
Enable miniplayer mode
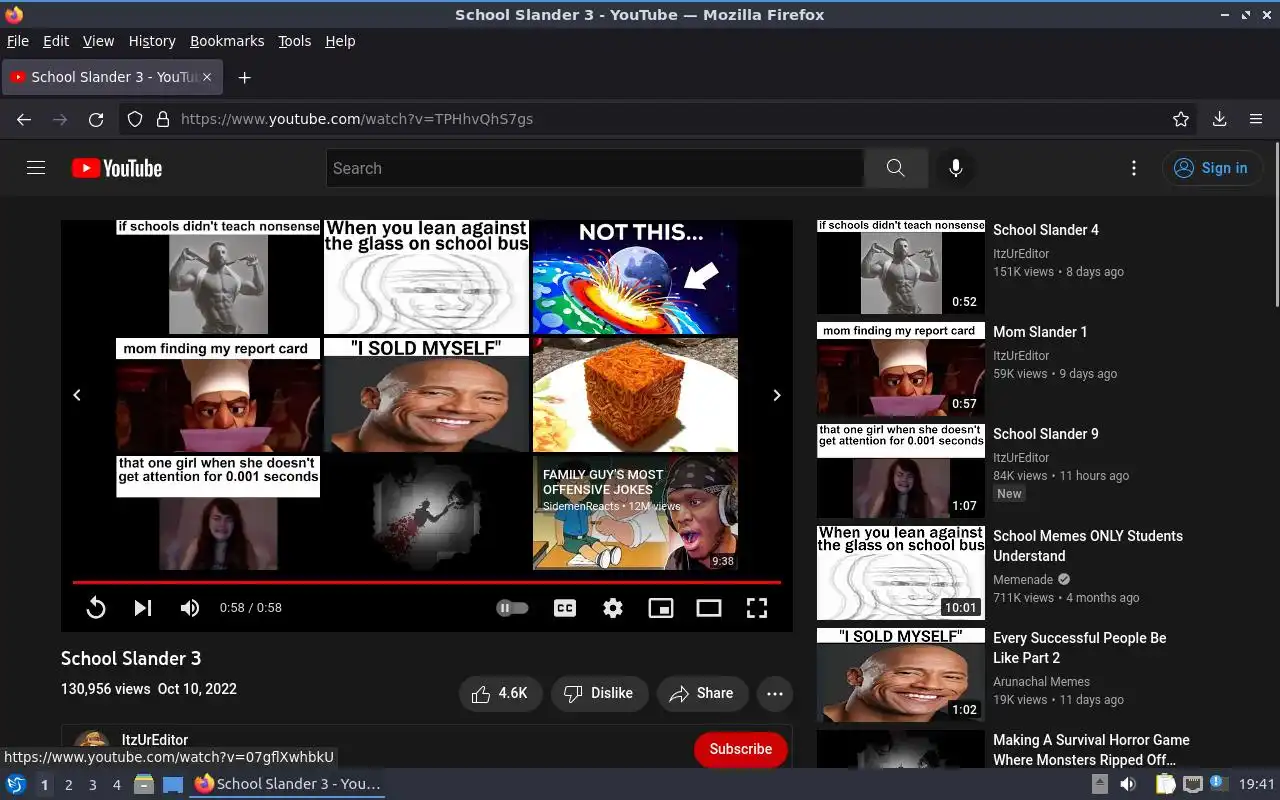tap(661, 607)
